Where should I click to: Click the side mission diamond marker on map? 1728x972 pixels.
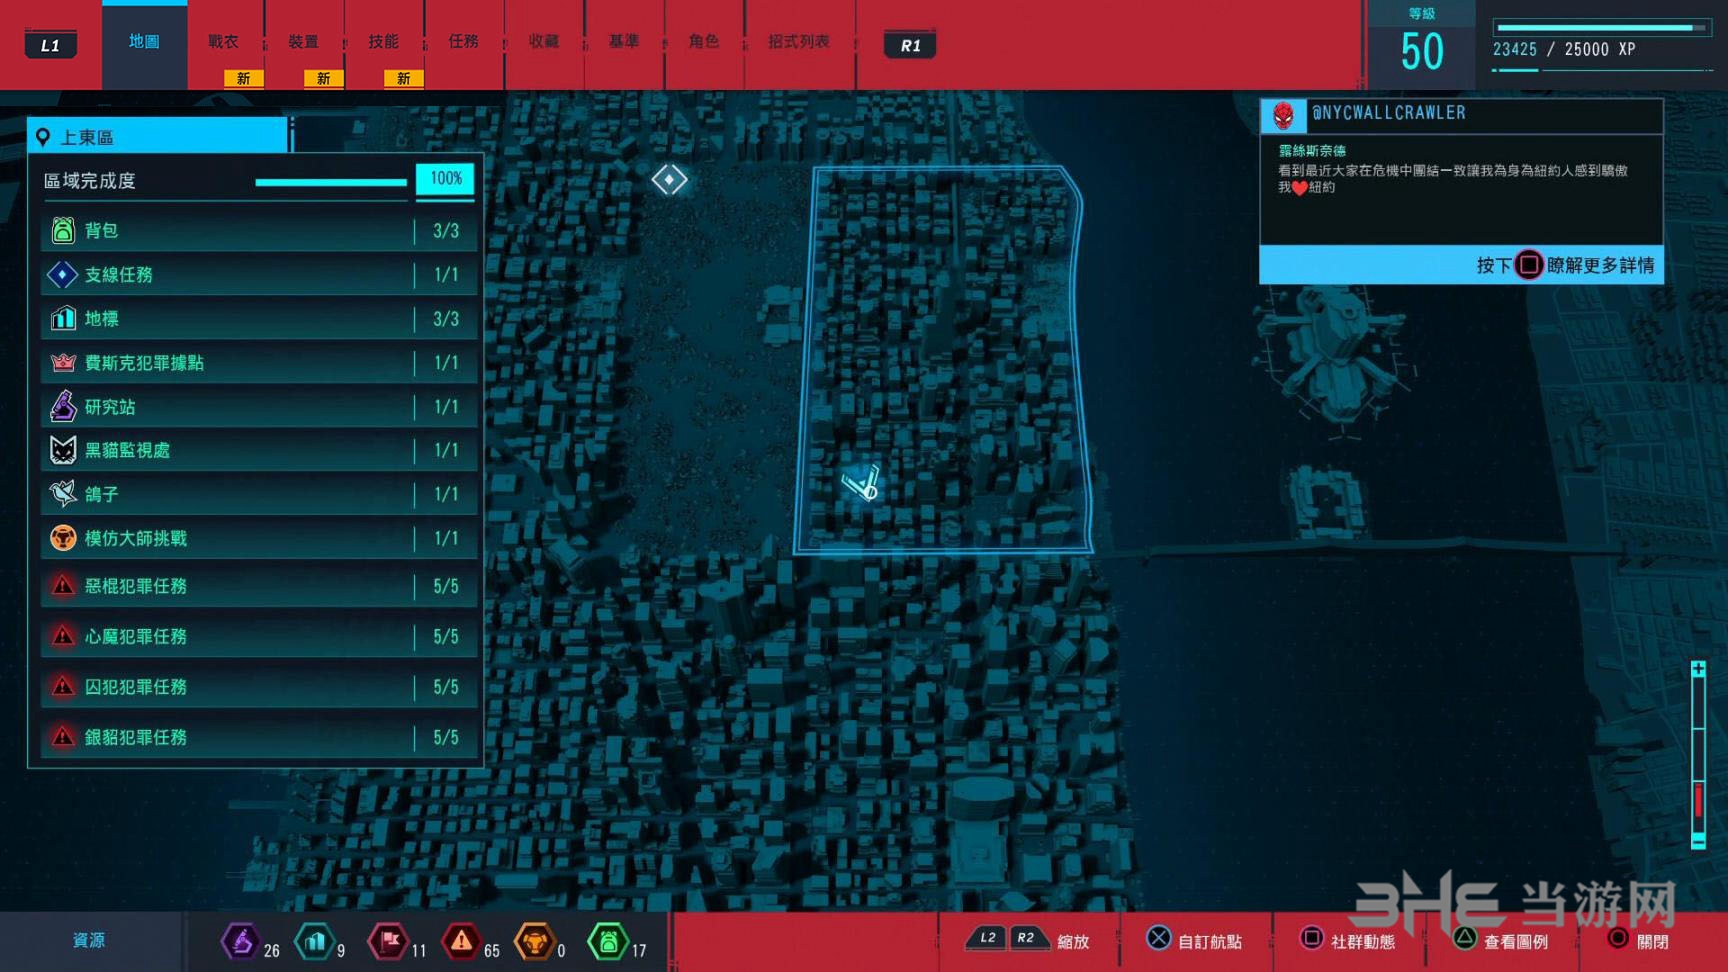669,180
